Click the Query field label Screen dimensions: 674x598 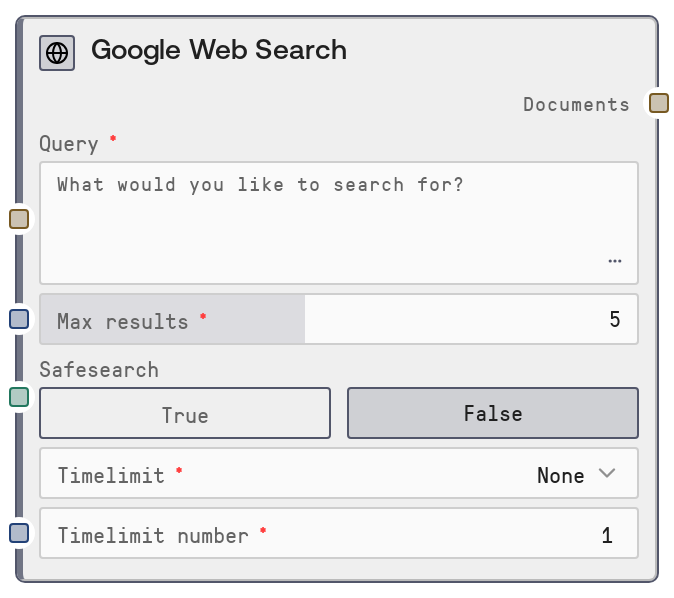69,144
